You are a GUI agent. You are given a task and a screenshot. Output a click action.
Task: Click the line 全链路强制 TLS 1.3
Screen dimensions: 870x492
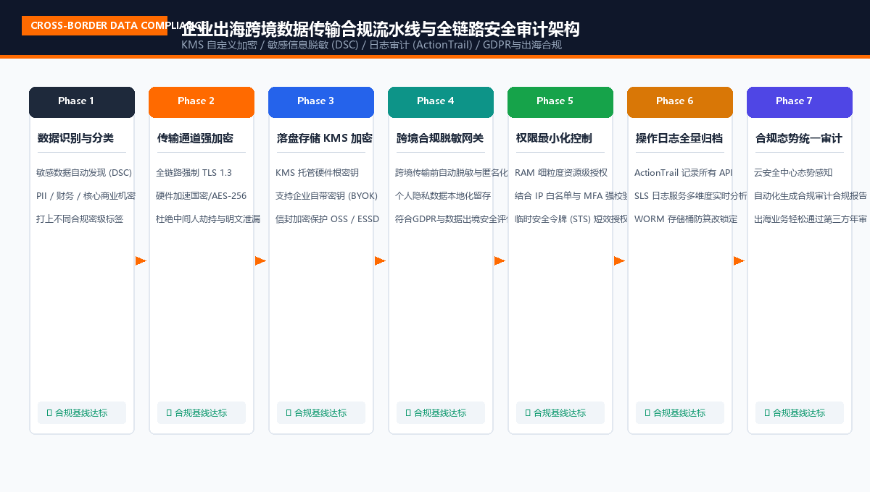[194, 173]
